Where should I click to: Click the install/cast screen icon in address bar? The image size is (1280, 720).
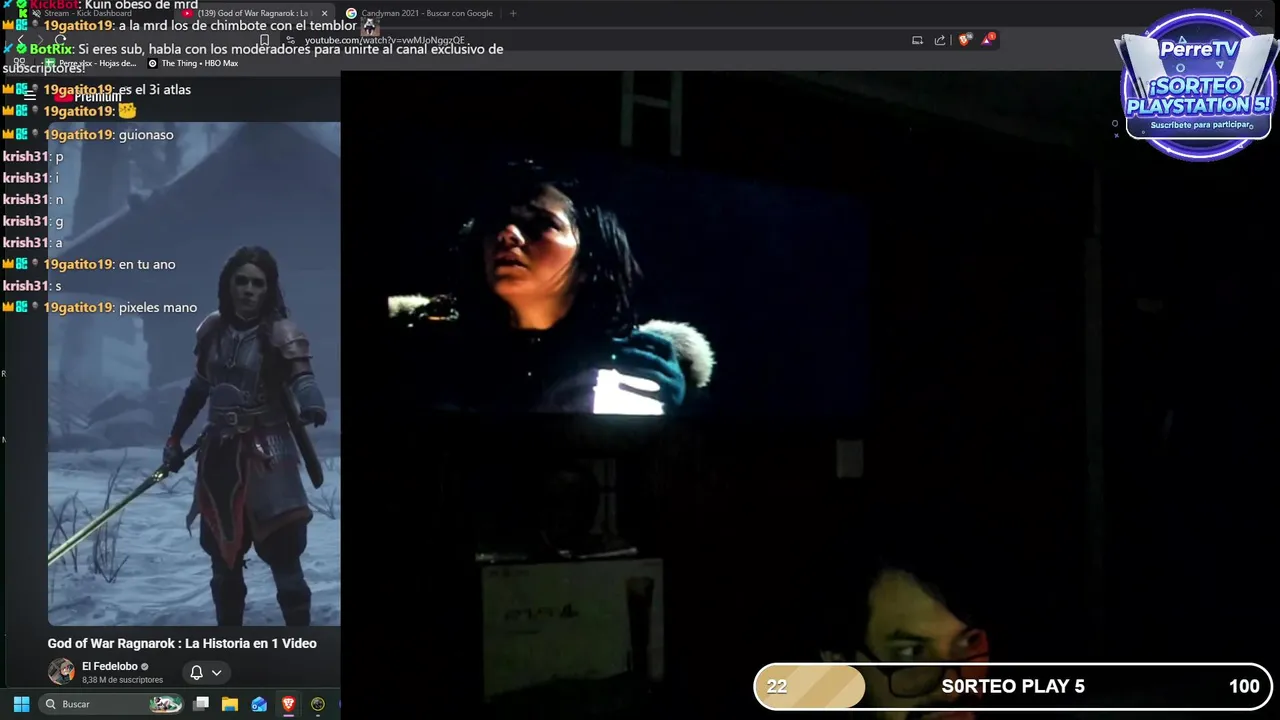coord(917,40)
